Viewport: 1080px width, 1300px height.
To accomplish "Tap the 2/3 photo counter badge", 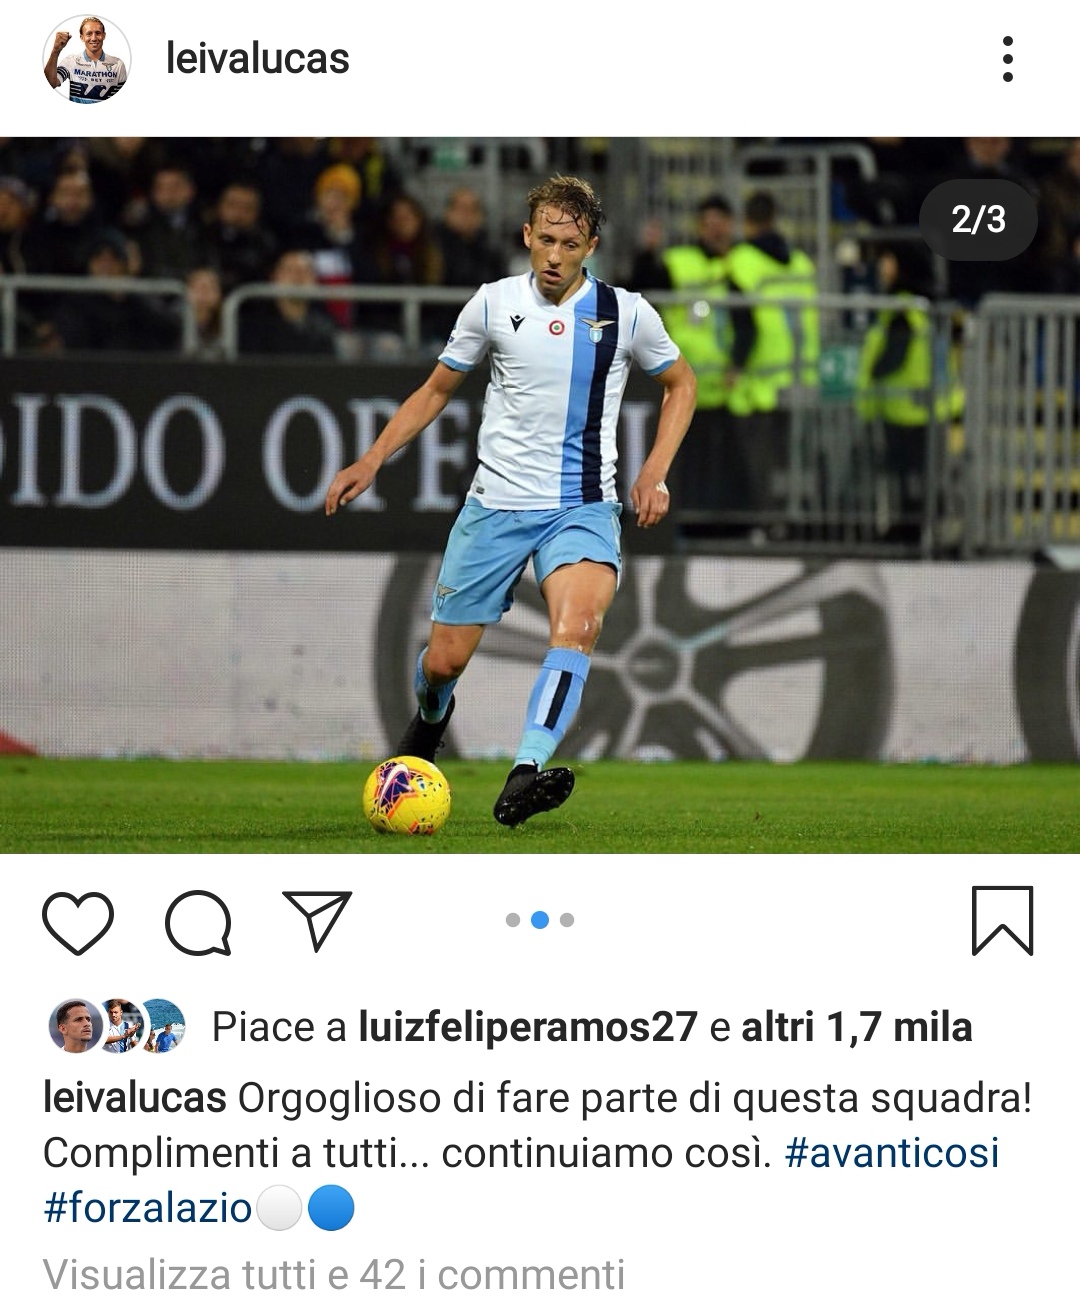I will [x=978, y=220].
